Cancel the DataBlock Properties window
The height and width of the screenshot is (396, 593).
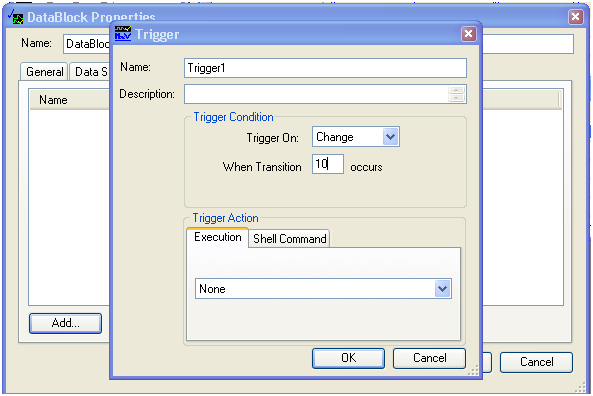pos(536,362)
